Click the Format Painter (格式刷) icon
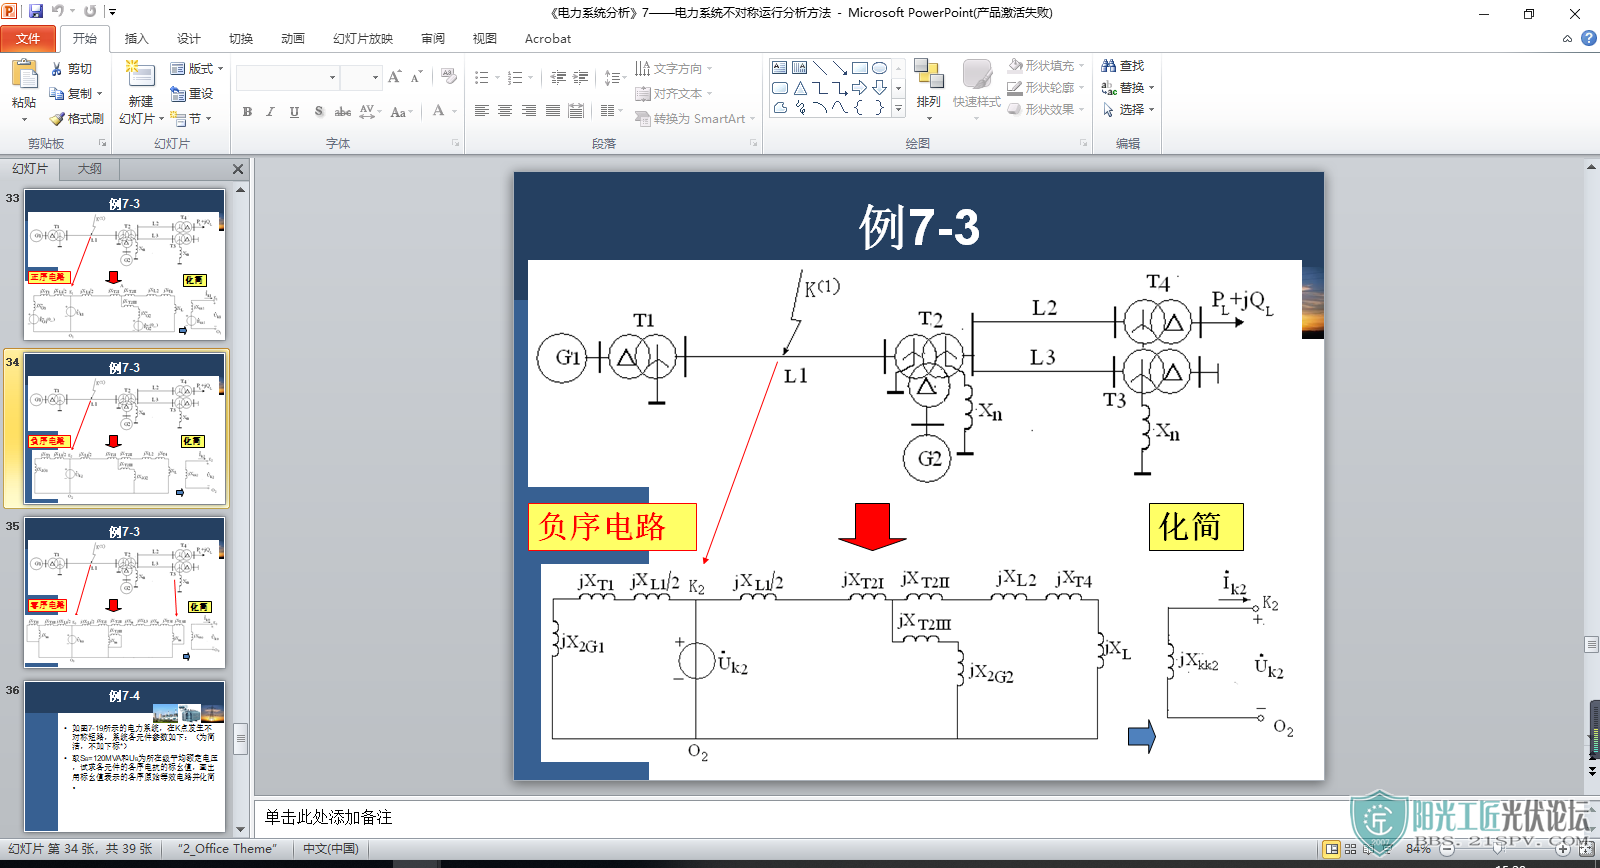 57,119
